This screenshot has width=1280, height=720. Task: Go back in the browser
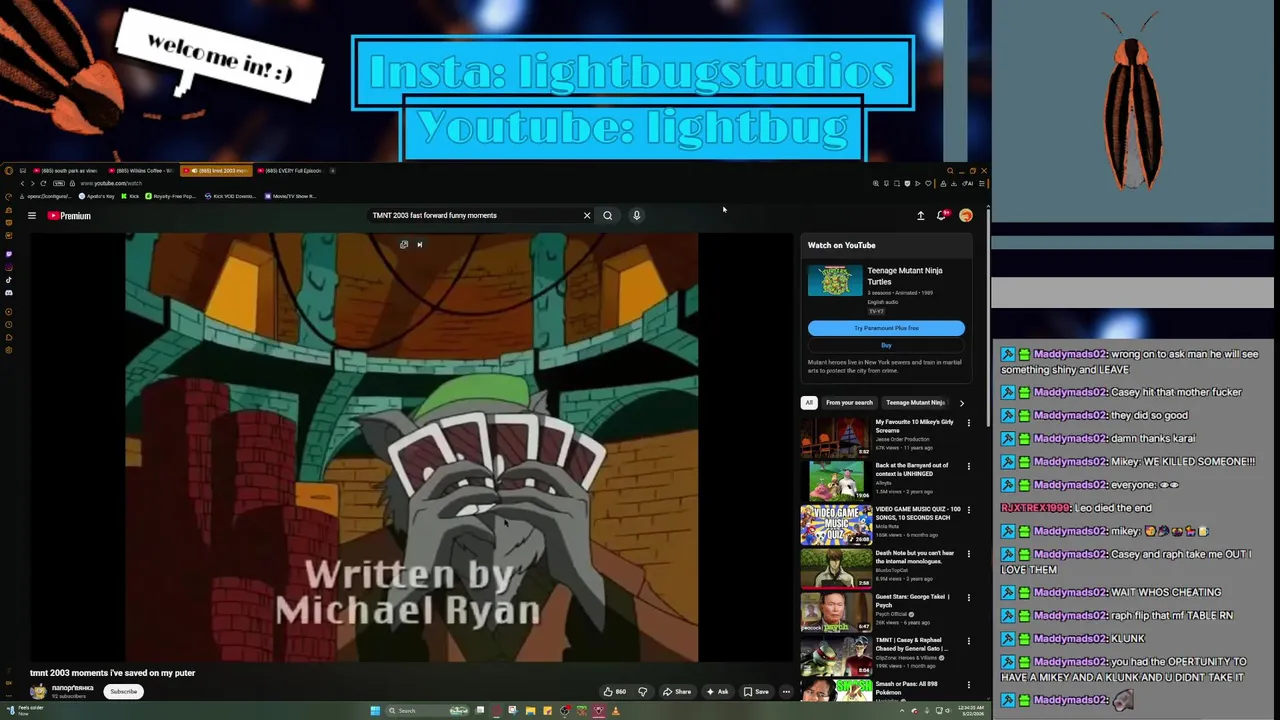tap(22, 183)
